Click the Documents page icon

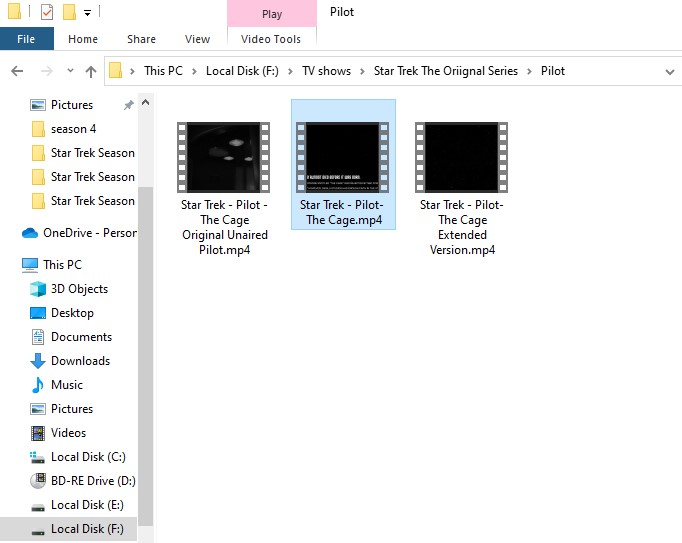pos(38,337)
